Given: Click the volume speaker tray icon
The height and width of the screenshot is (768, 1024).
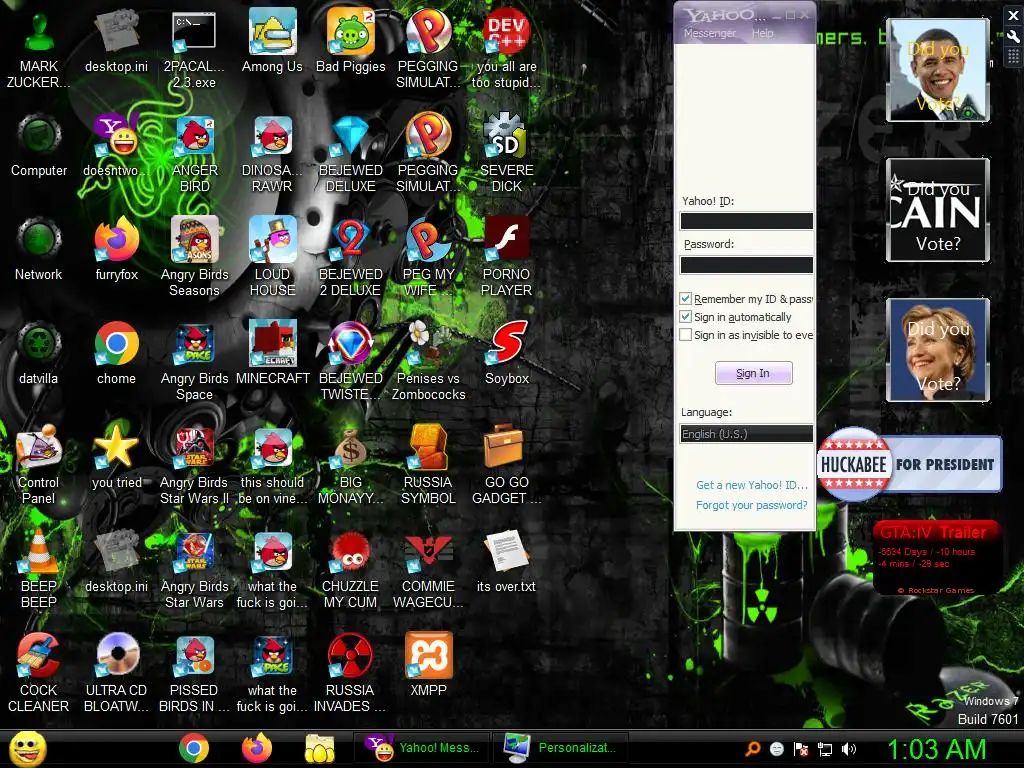Looking at the screenshot, I should (849, 749).
